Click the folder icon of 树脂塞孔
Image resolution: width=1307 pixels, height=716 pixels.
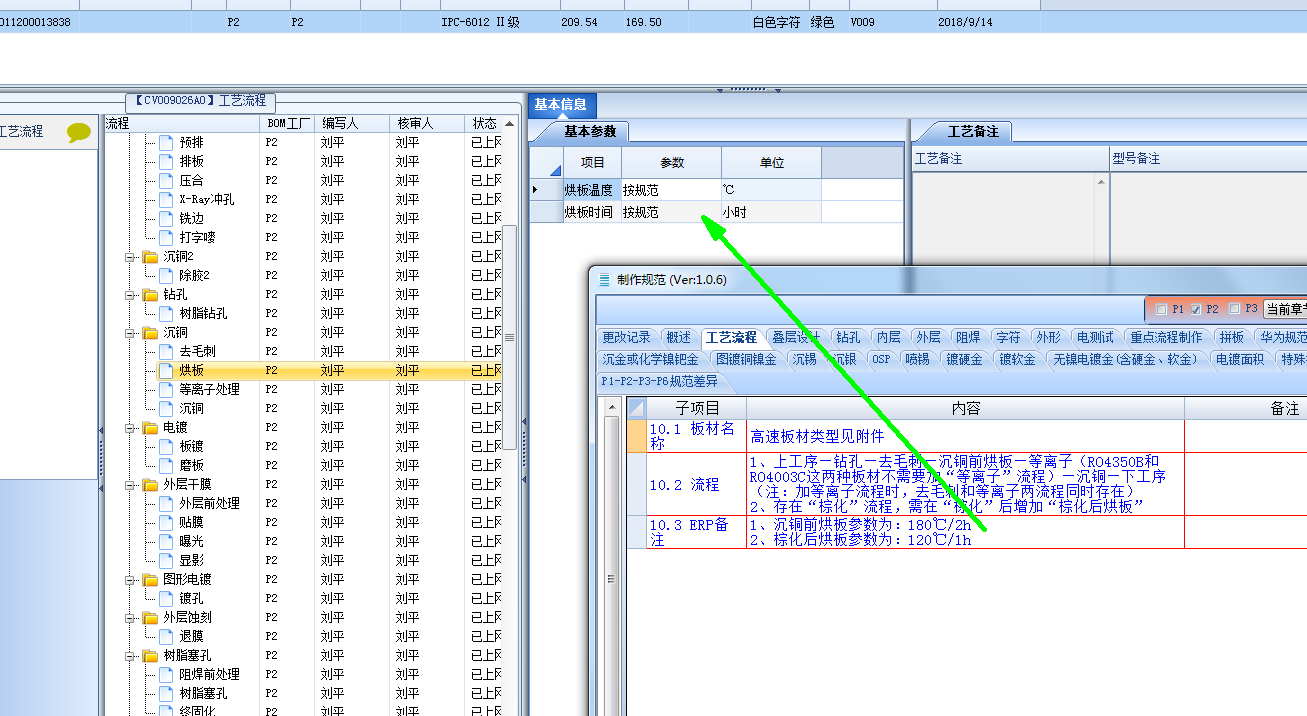[150, 656]
